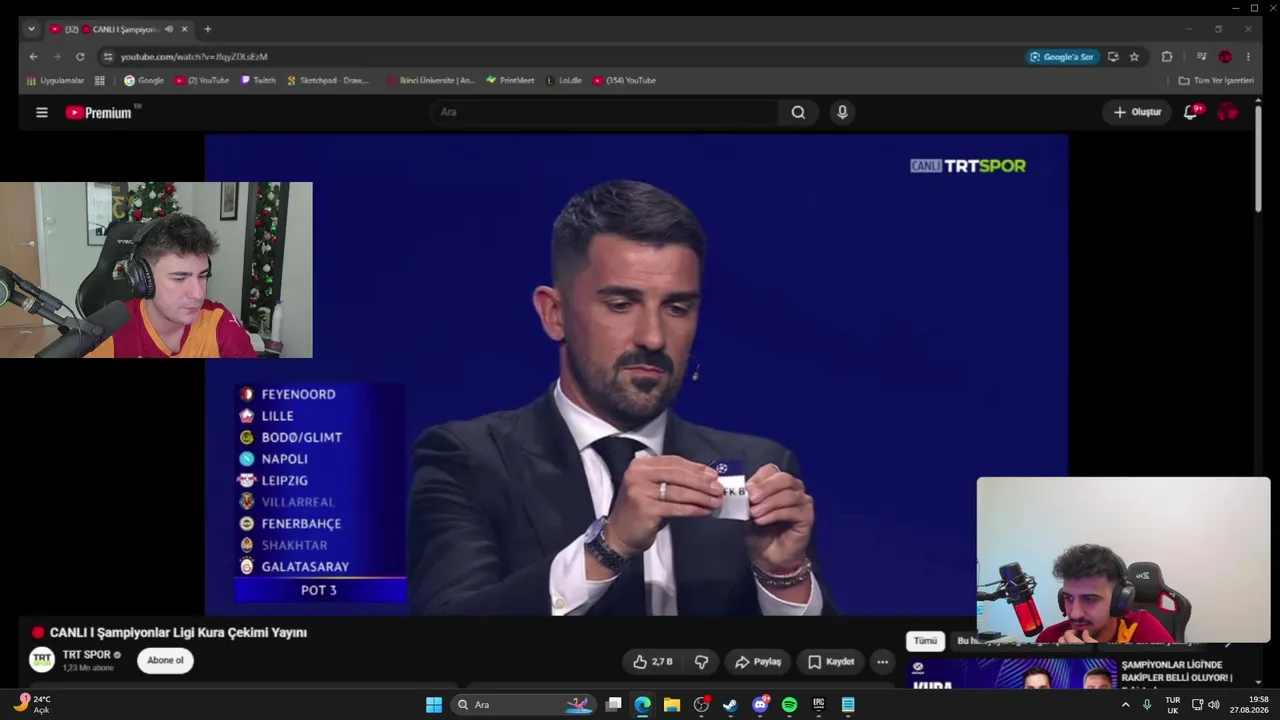Screen dimensions: 1280x720
Task: Click the Oluştur create button
Action: click(x=1137, y=113)
